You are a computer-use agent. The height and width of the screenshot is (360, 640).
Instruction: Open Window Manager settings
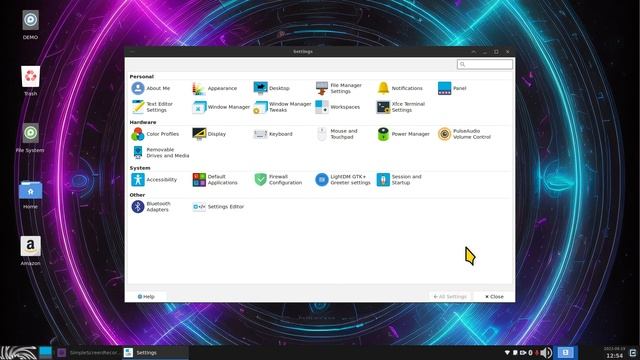point(221,107)
